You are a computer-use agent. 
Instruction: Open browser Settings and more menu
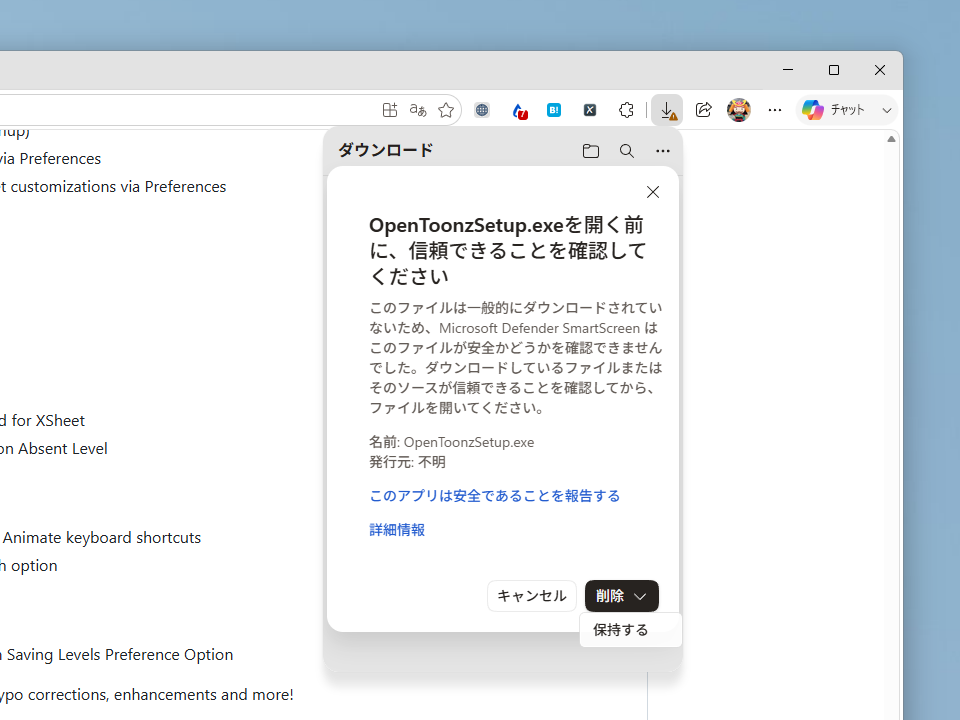pyautogui.click(x=775, y=110)
